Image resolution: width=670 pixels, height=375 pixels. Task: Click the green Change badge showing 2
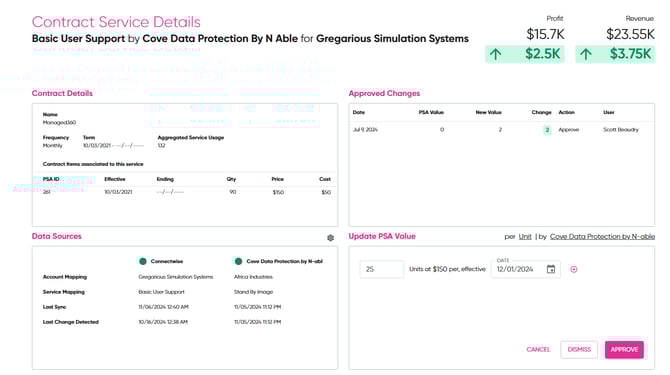click(x=547, y=130)
